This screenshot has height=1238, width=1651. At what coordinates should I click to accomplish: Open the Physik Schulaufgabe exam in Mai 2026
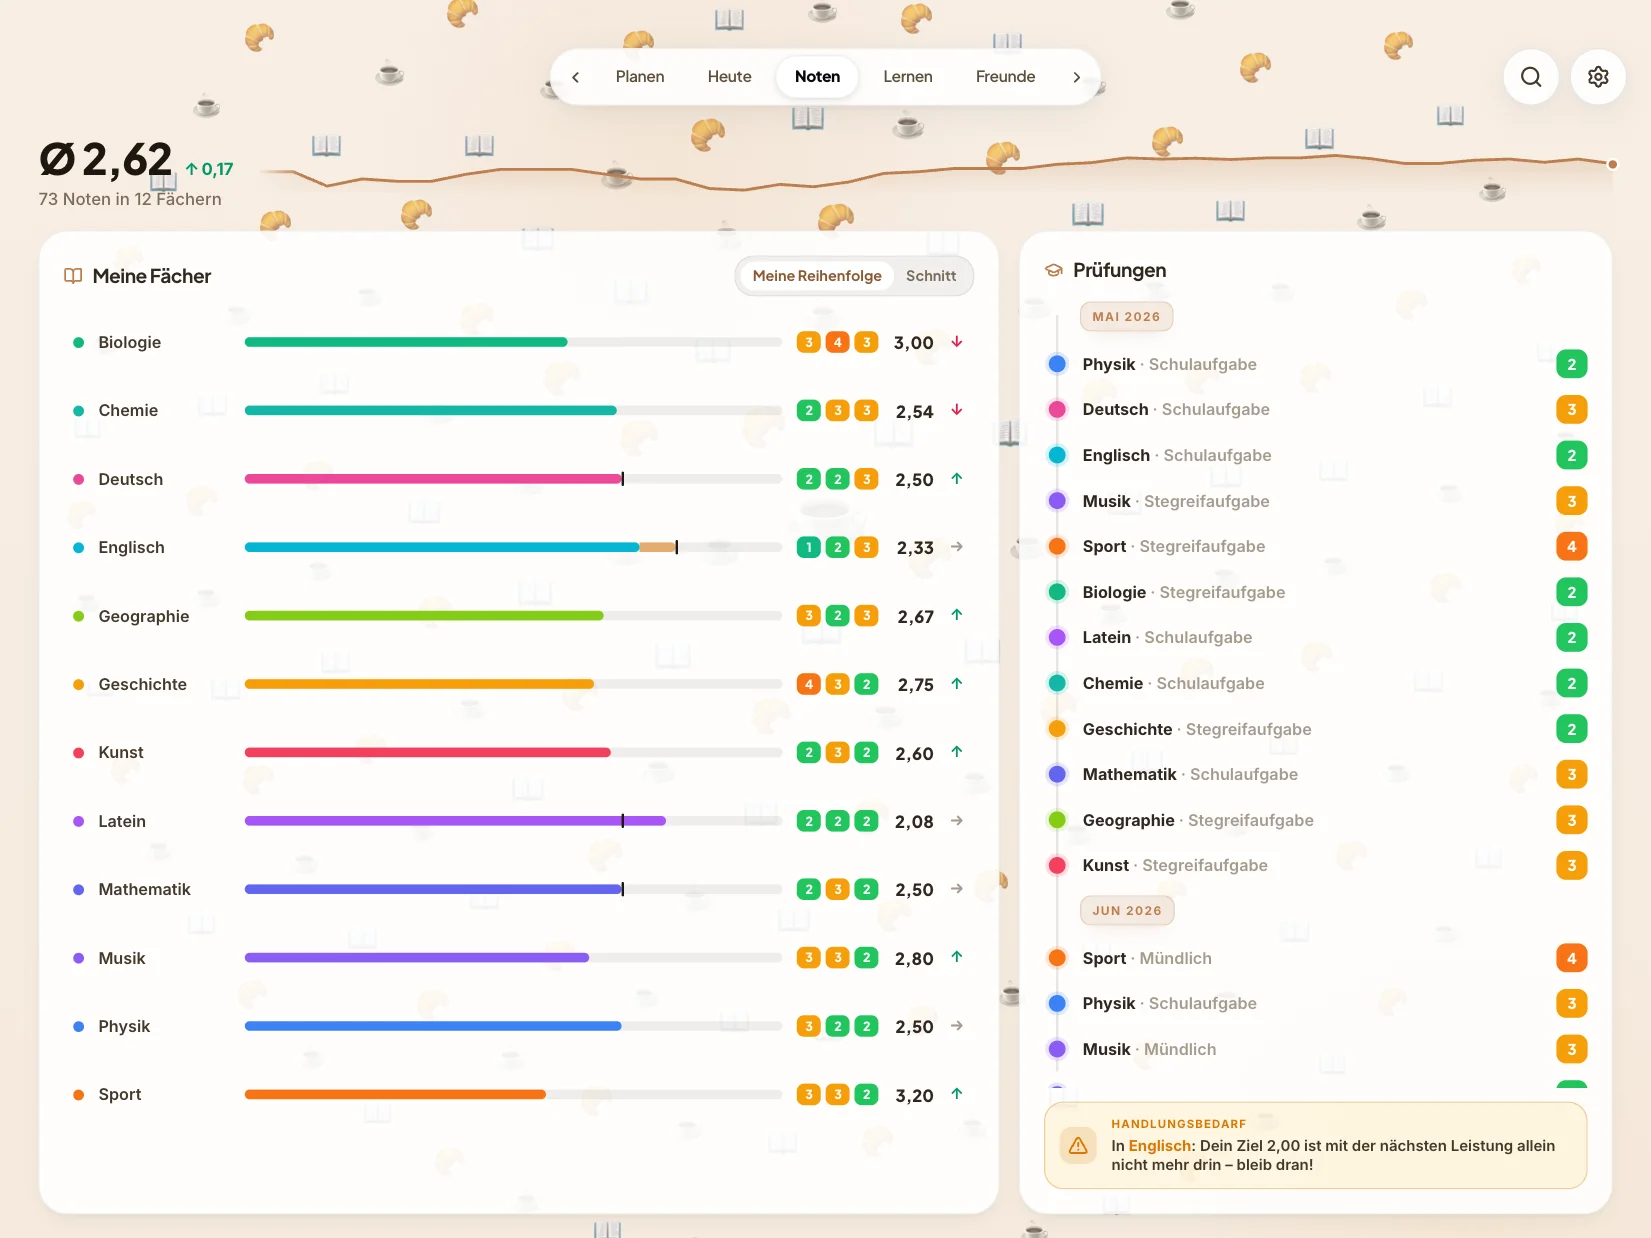click(1317, 364)
